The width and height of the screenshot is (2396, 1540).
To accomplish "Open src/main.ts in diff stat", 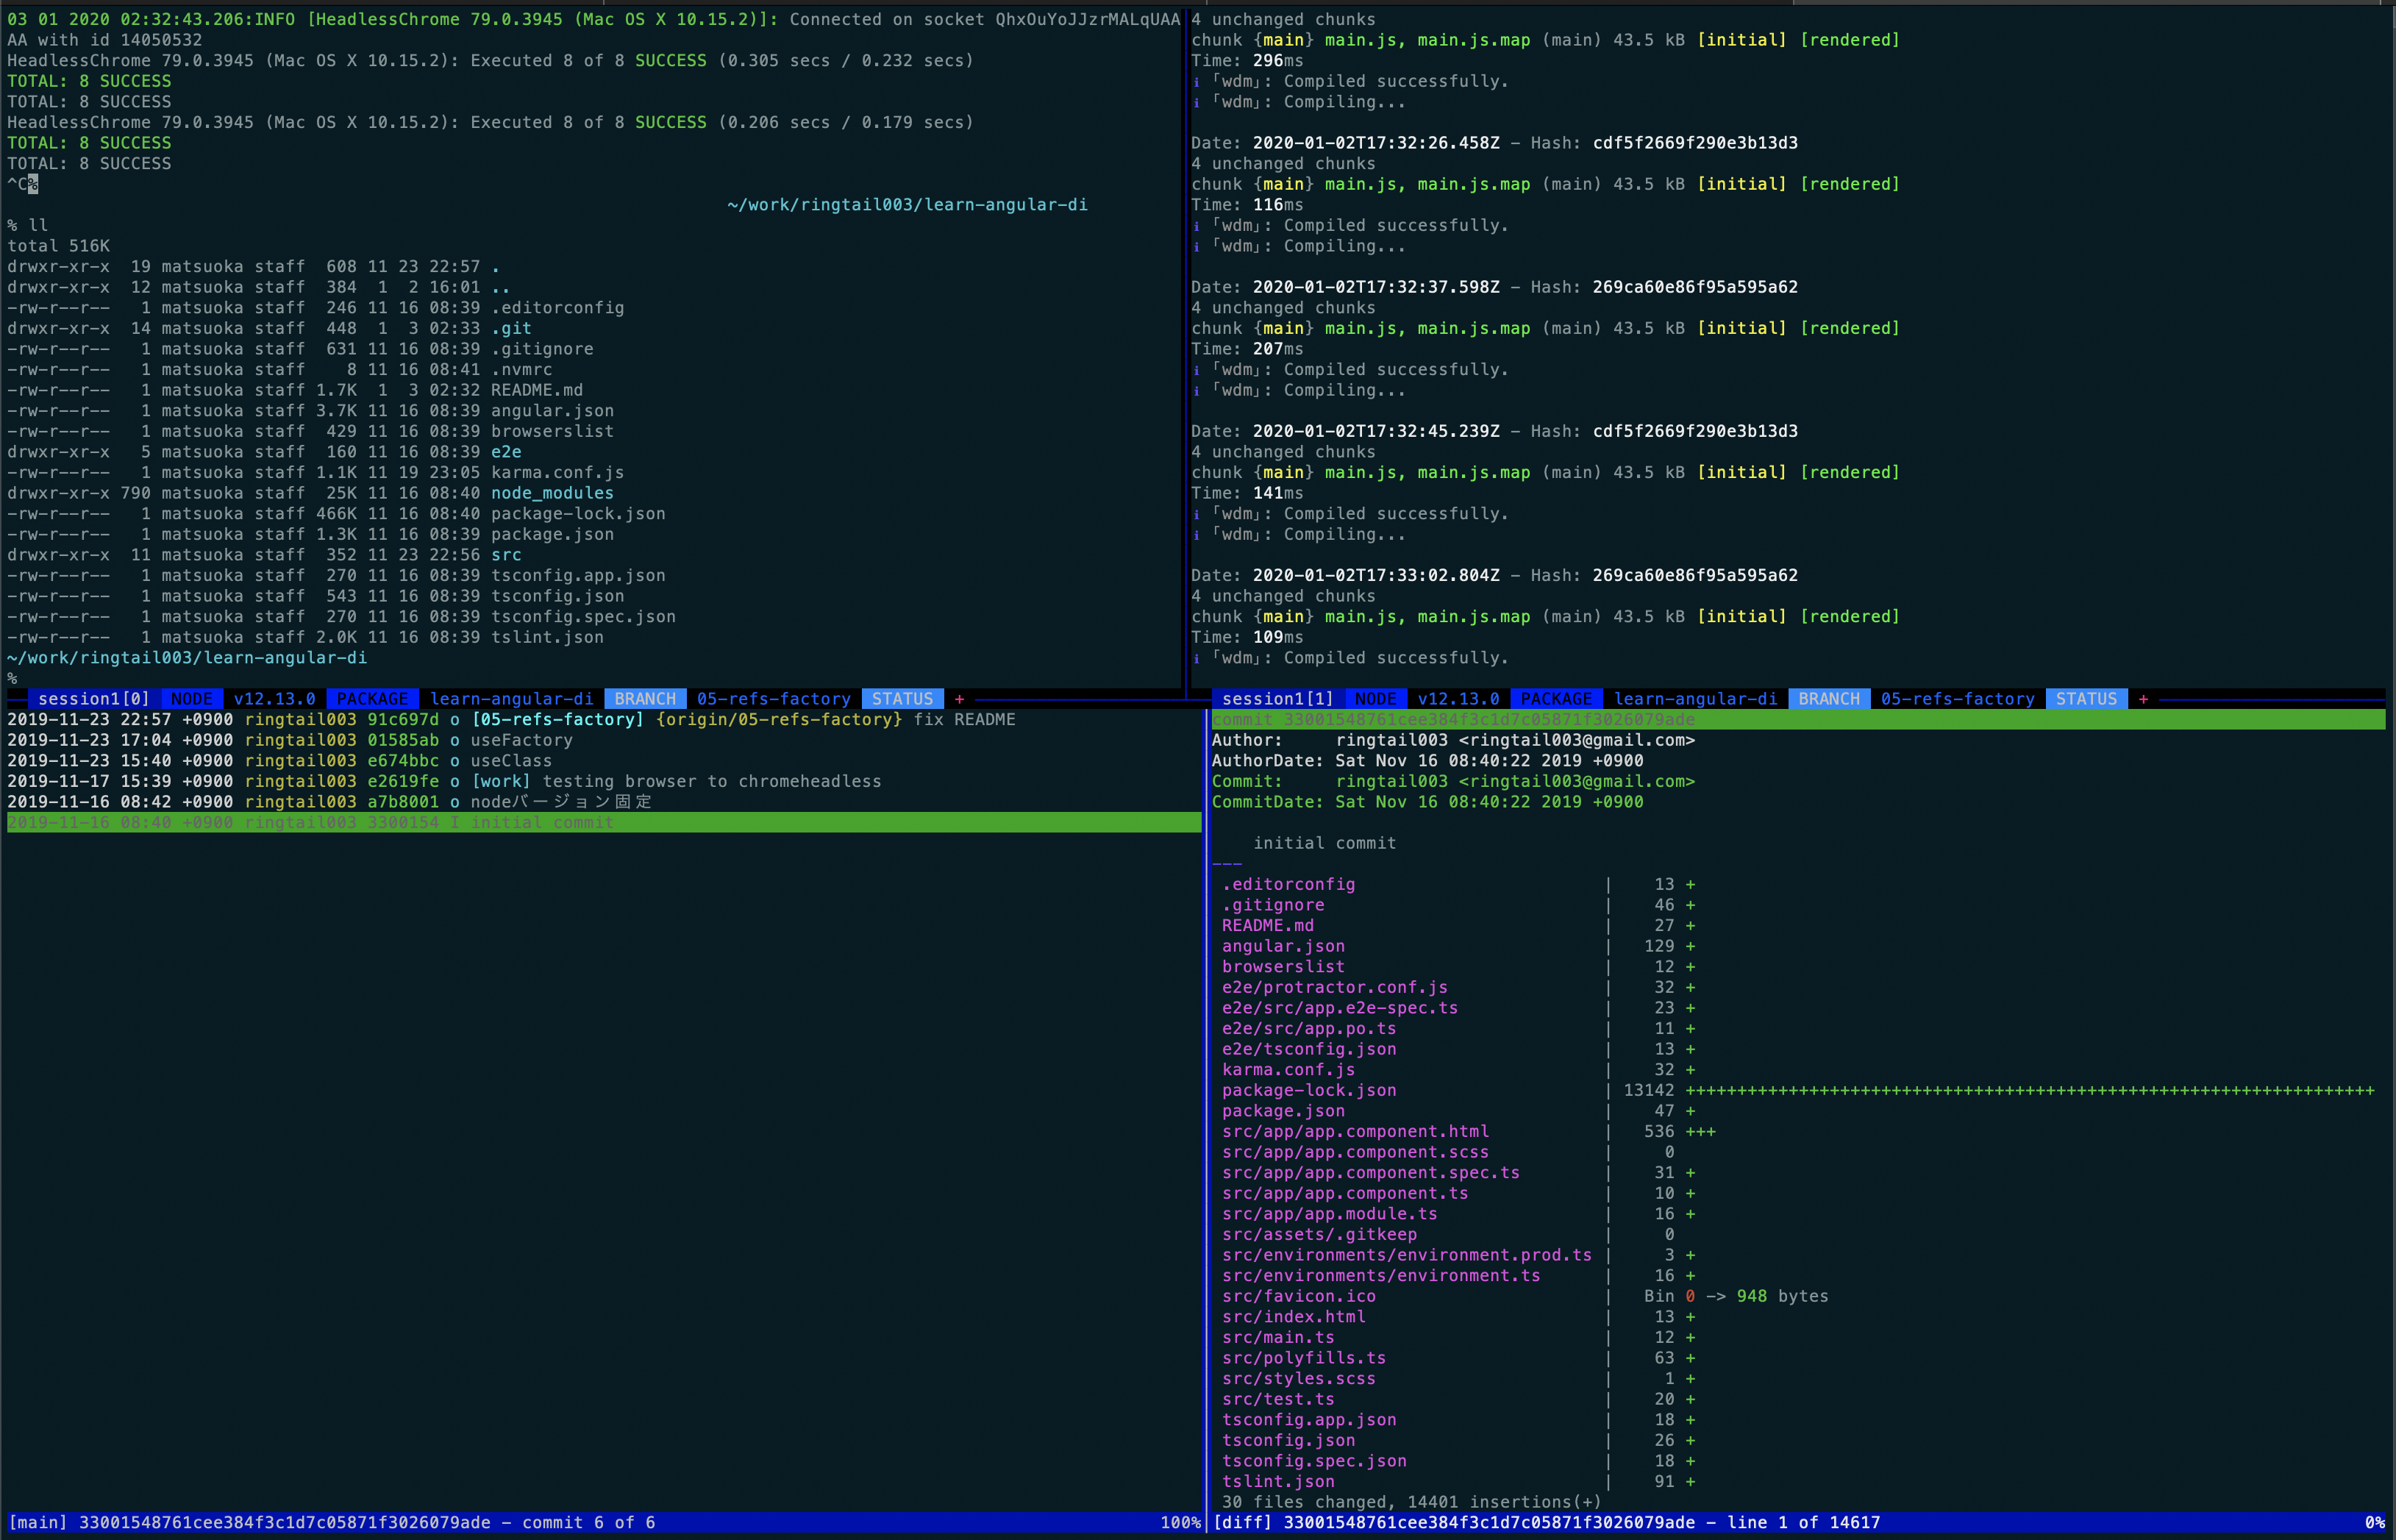I will (1278, 1337).
